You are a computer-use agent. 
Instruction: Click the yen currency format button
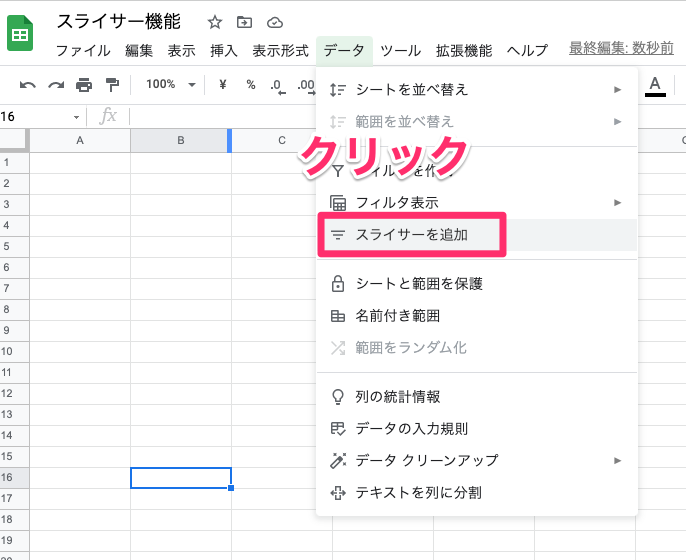pos(222,85)
